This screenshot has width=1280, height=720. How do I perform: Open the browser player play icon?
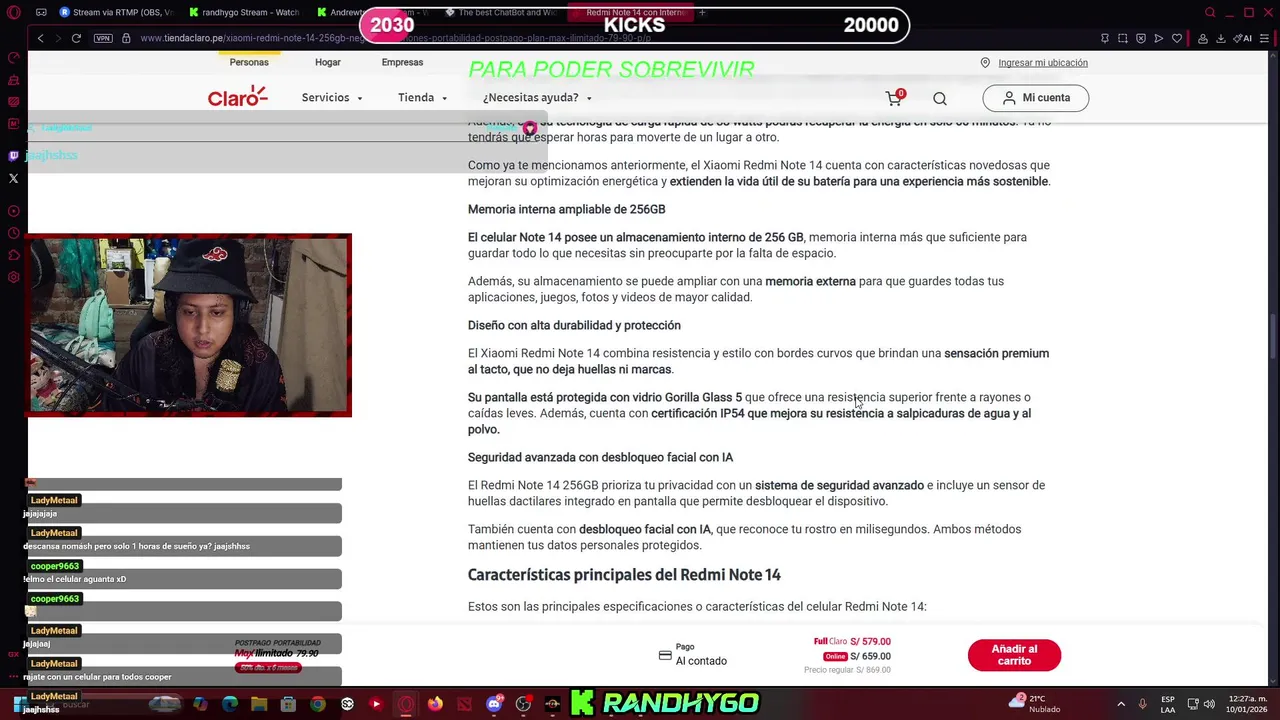[x=1159, y=38]
